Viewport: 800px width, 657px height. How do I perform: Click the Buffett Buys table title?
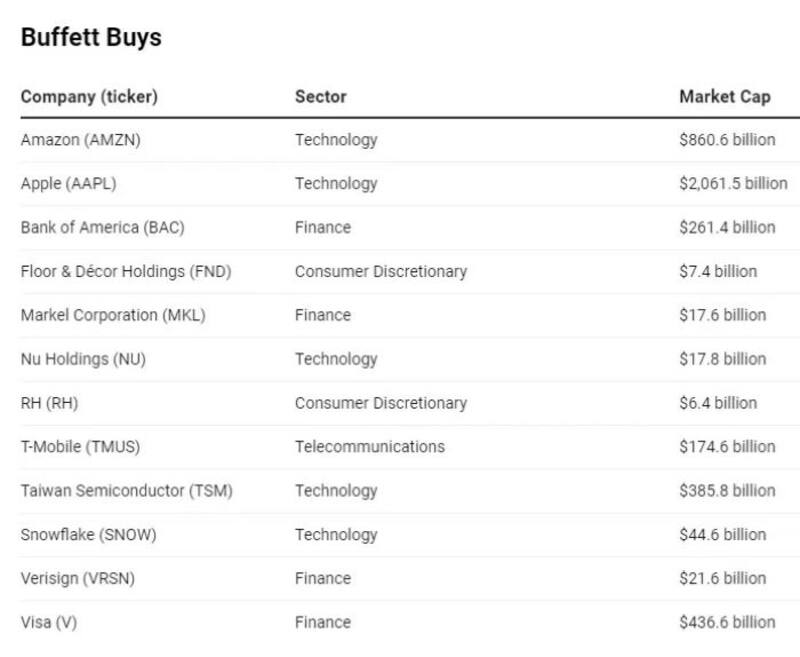coord(91,38)
